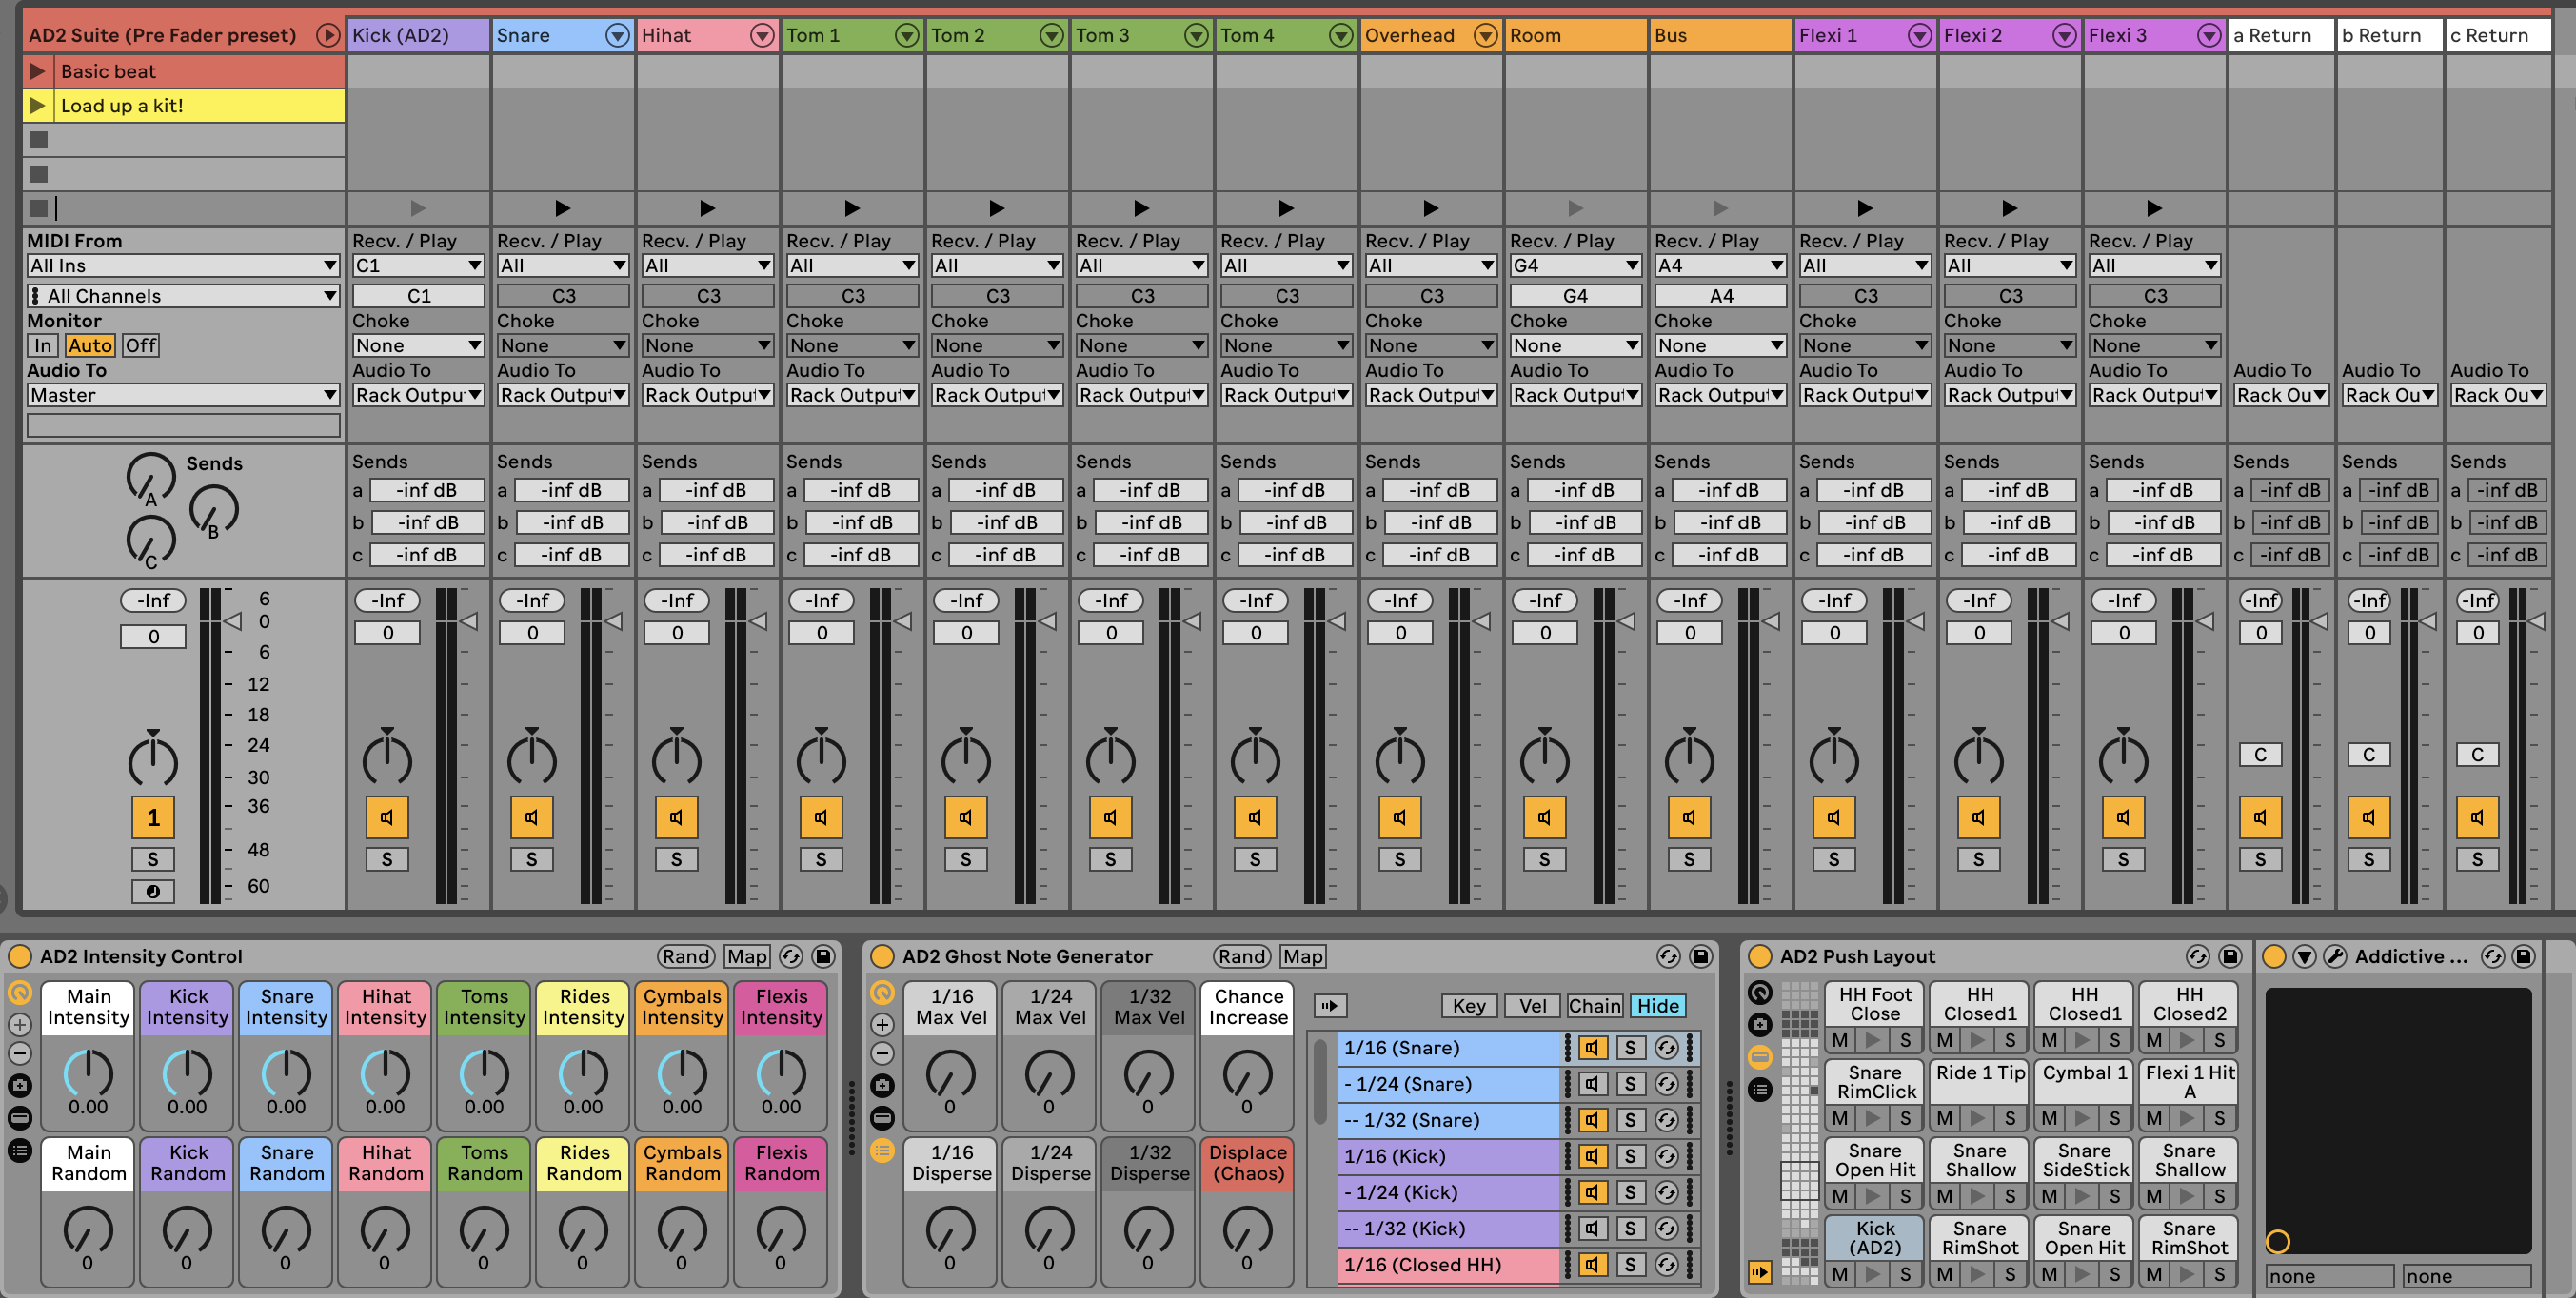Toggle AD2 Push Layout device activator
Screen dimensions: 2576x1298
pyautogui.click(x=1759, y=956)
